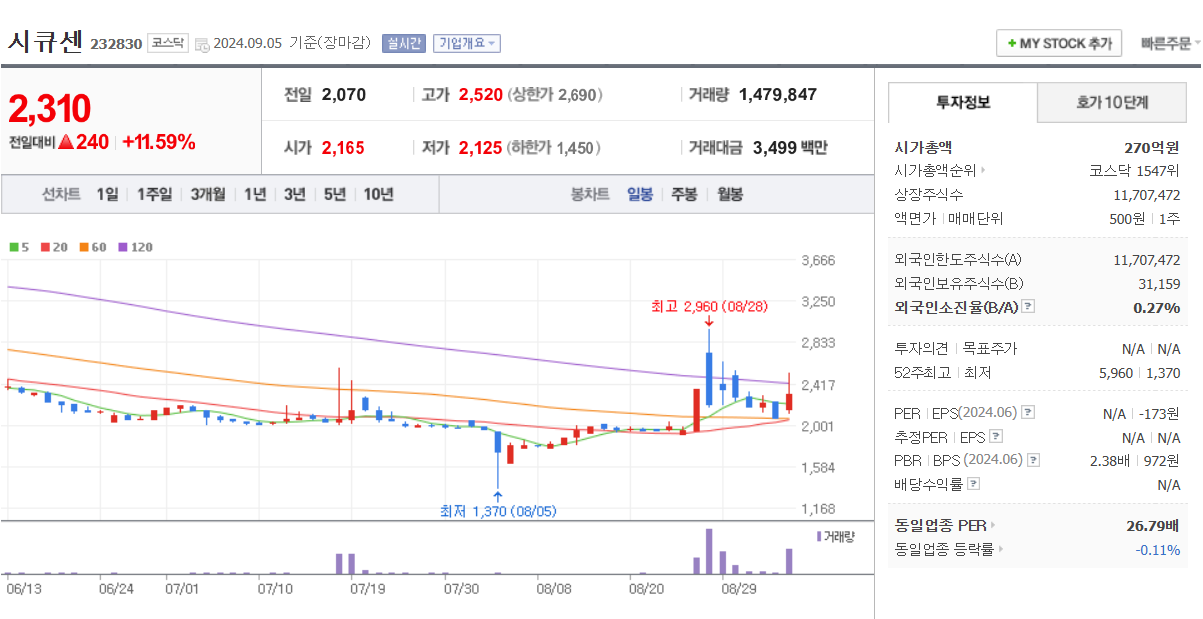1203x619 pixels.
Task: Click the 거래량 value 1,479,847
Action: tap(778, 95)
